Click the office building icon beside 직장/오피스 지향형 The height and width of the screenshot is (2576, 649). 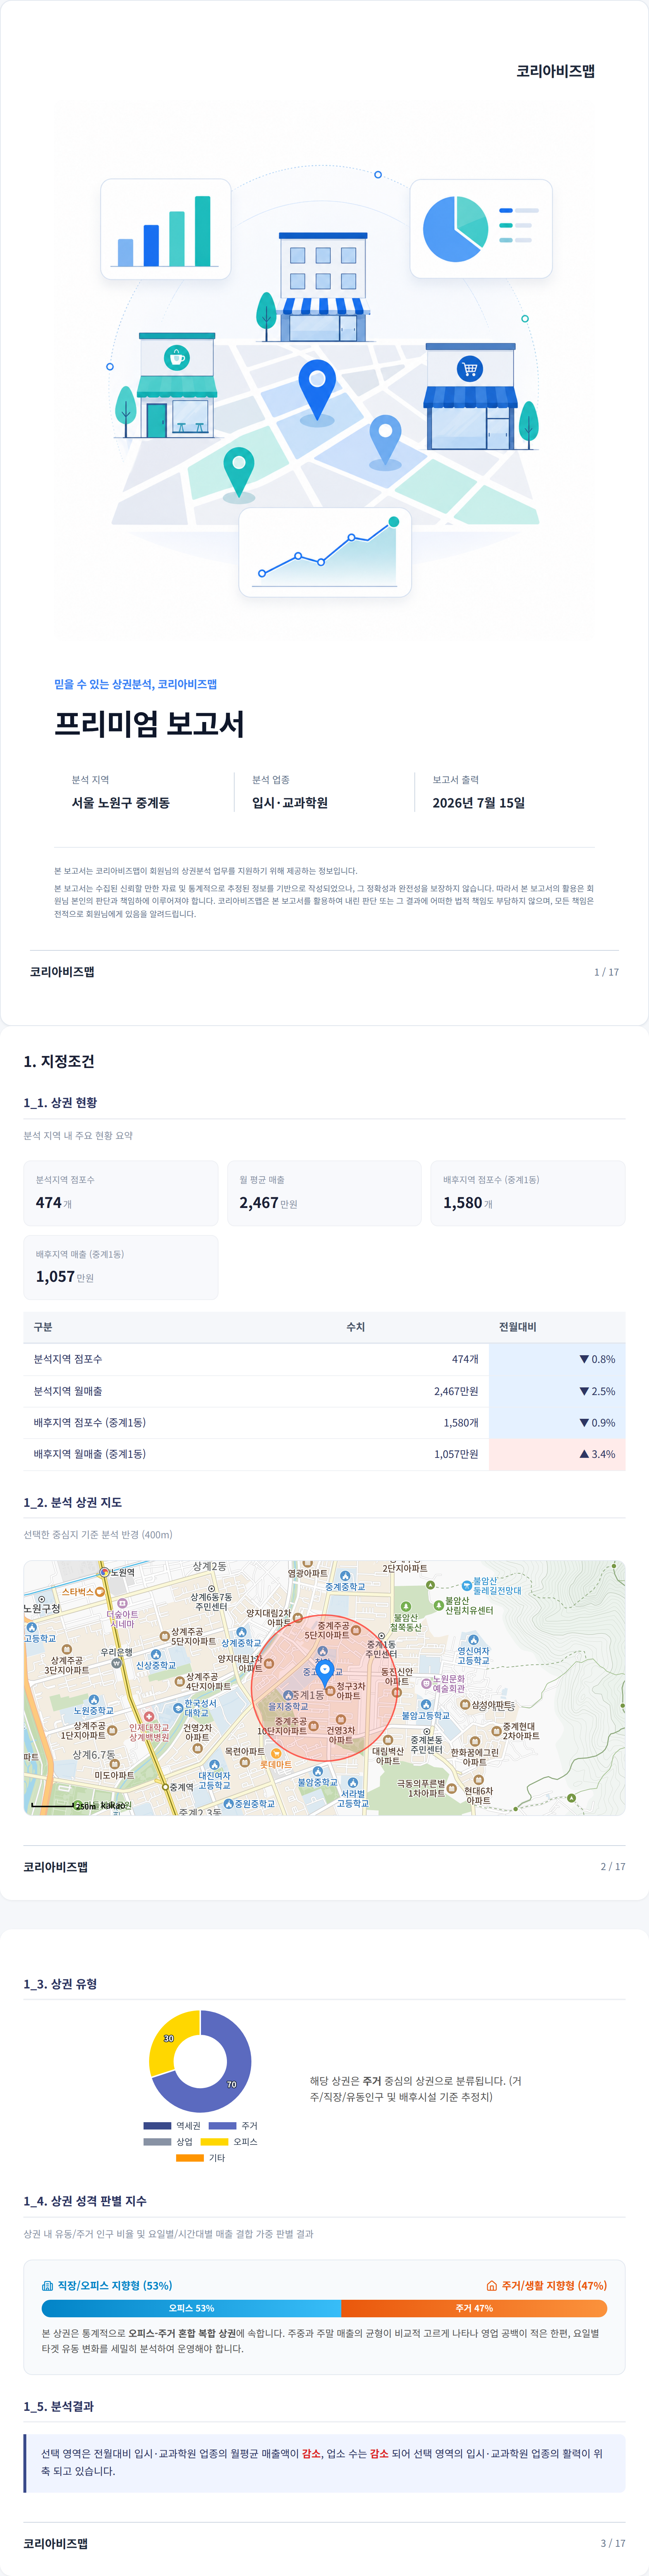(47, 2285)
